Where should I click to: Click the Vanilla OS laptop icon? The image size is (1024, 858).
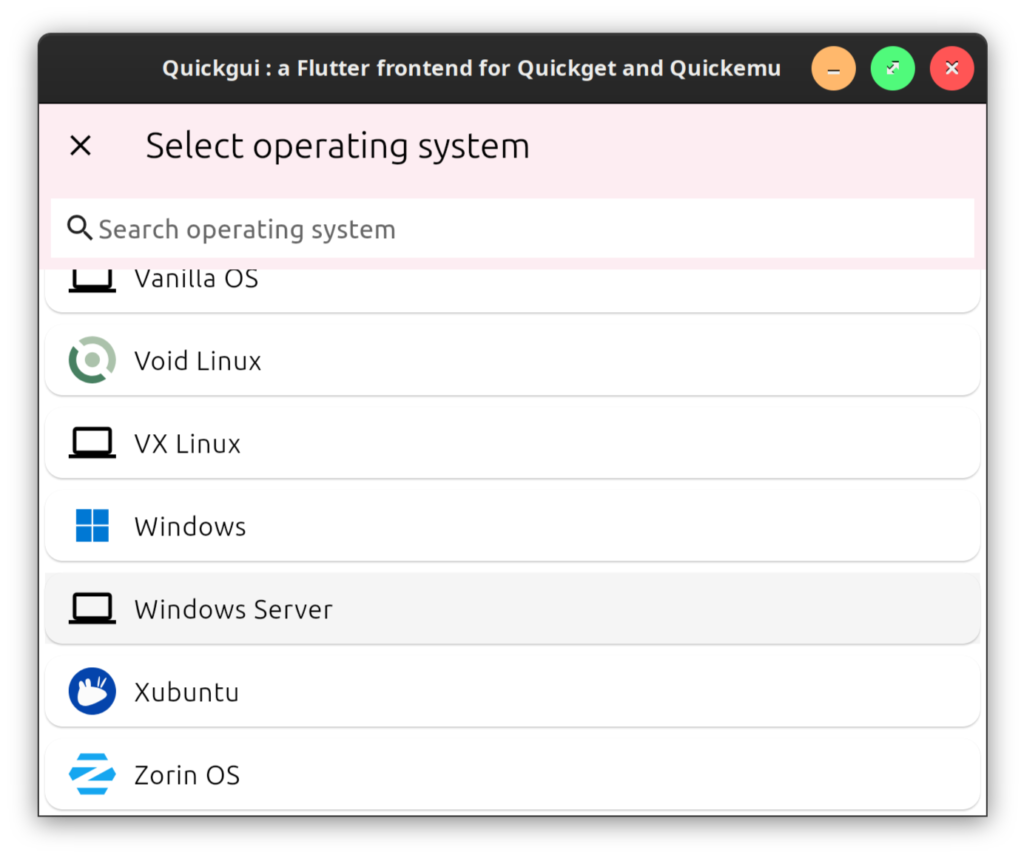click(92, 282)
